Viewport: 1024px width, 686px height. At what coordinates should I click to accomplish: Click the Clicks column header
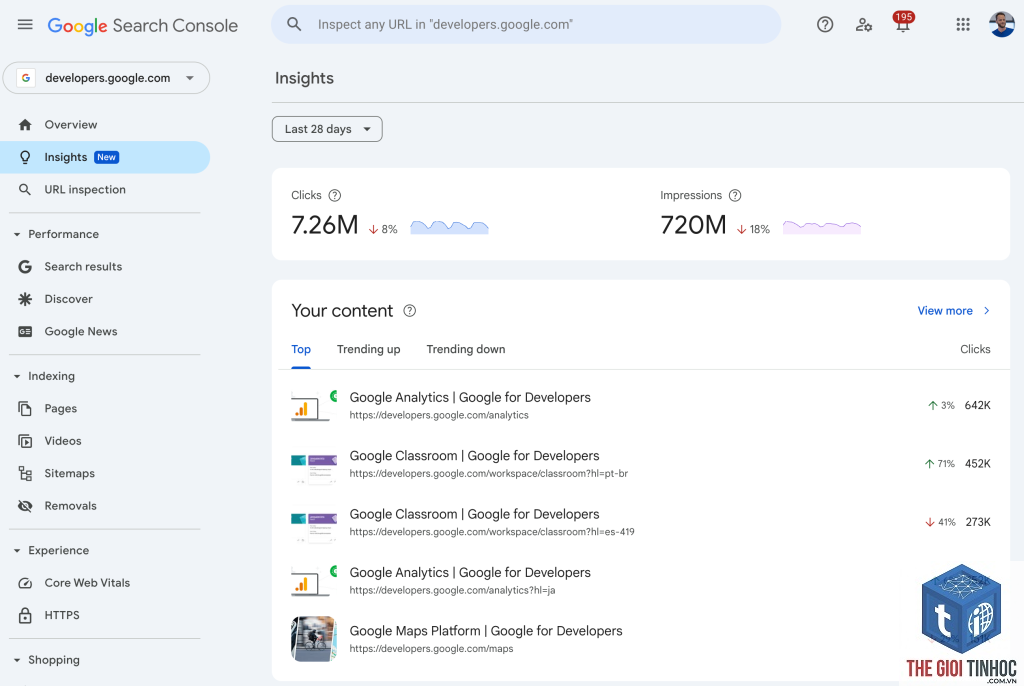(x=975, y=350)
